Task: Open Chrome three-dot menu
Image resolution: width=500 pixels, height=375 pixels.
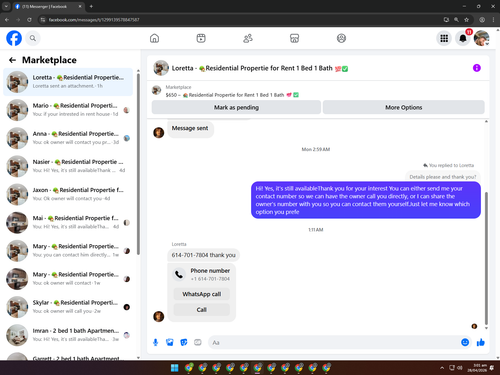Action: [493, 20]
